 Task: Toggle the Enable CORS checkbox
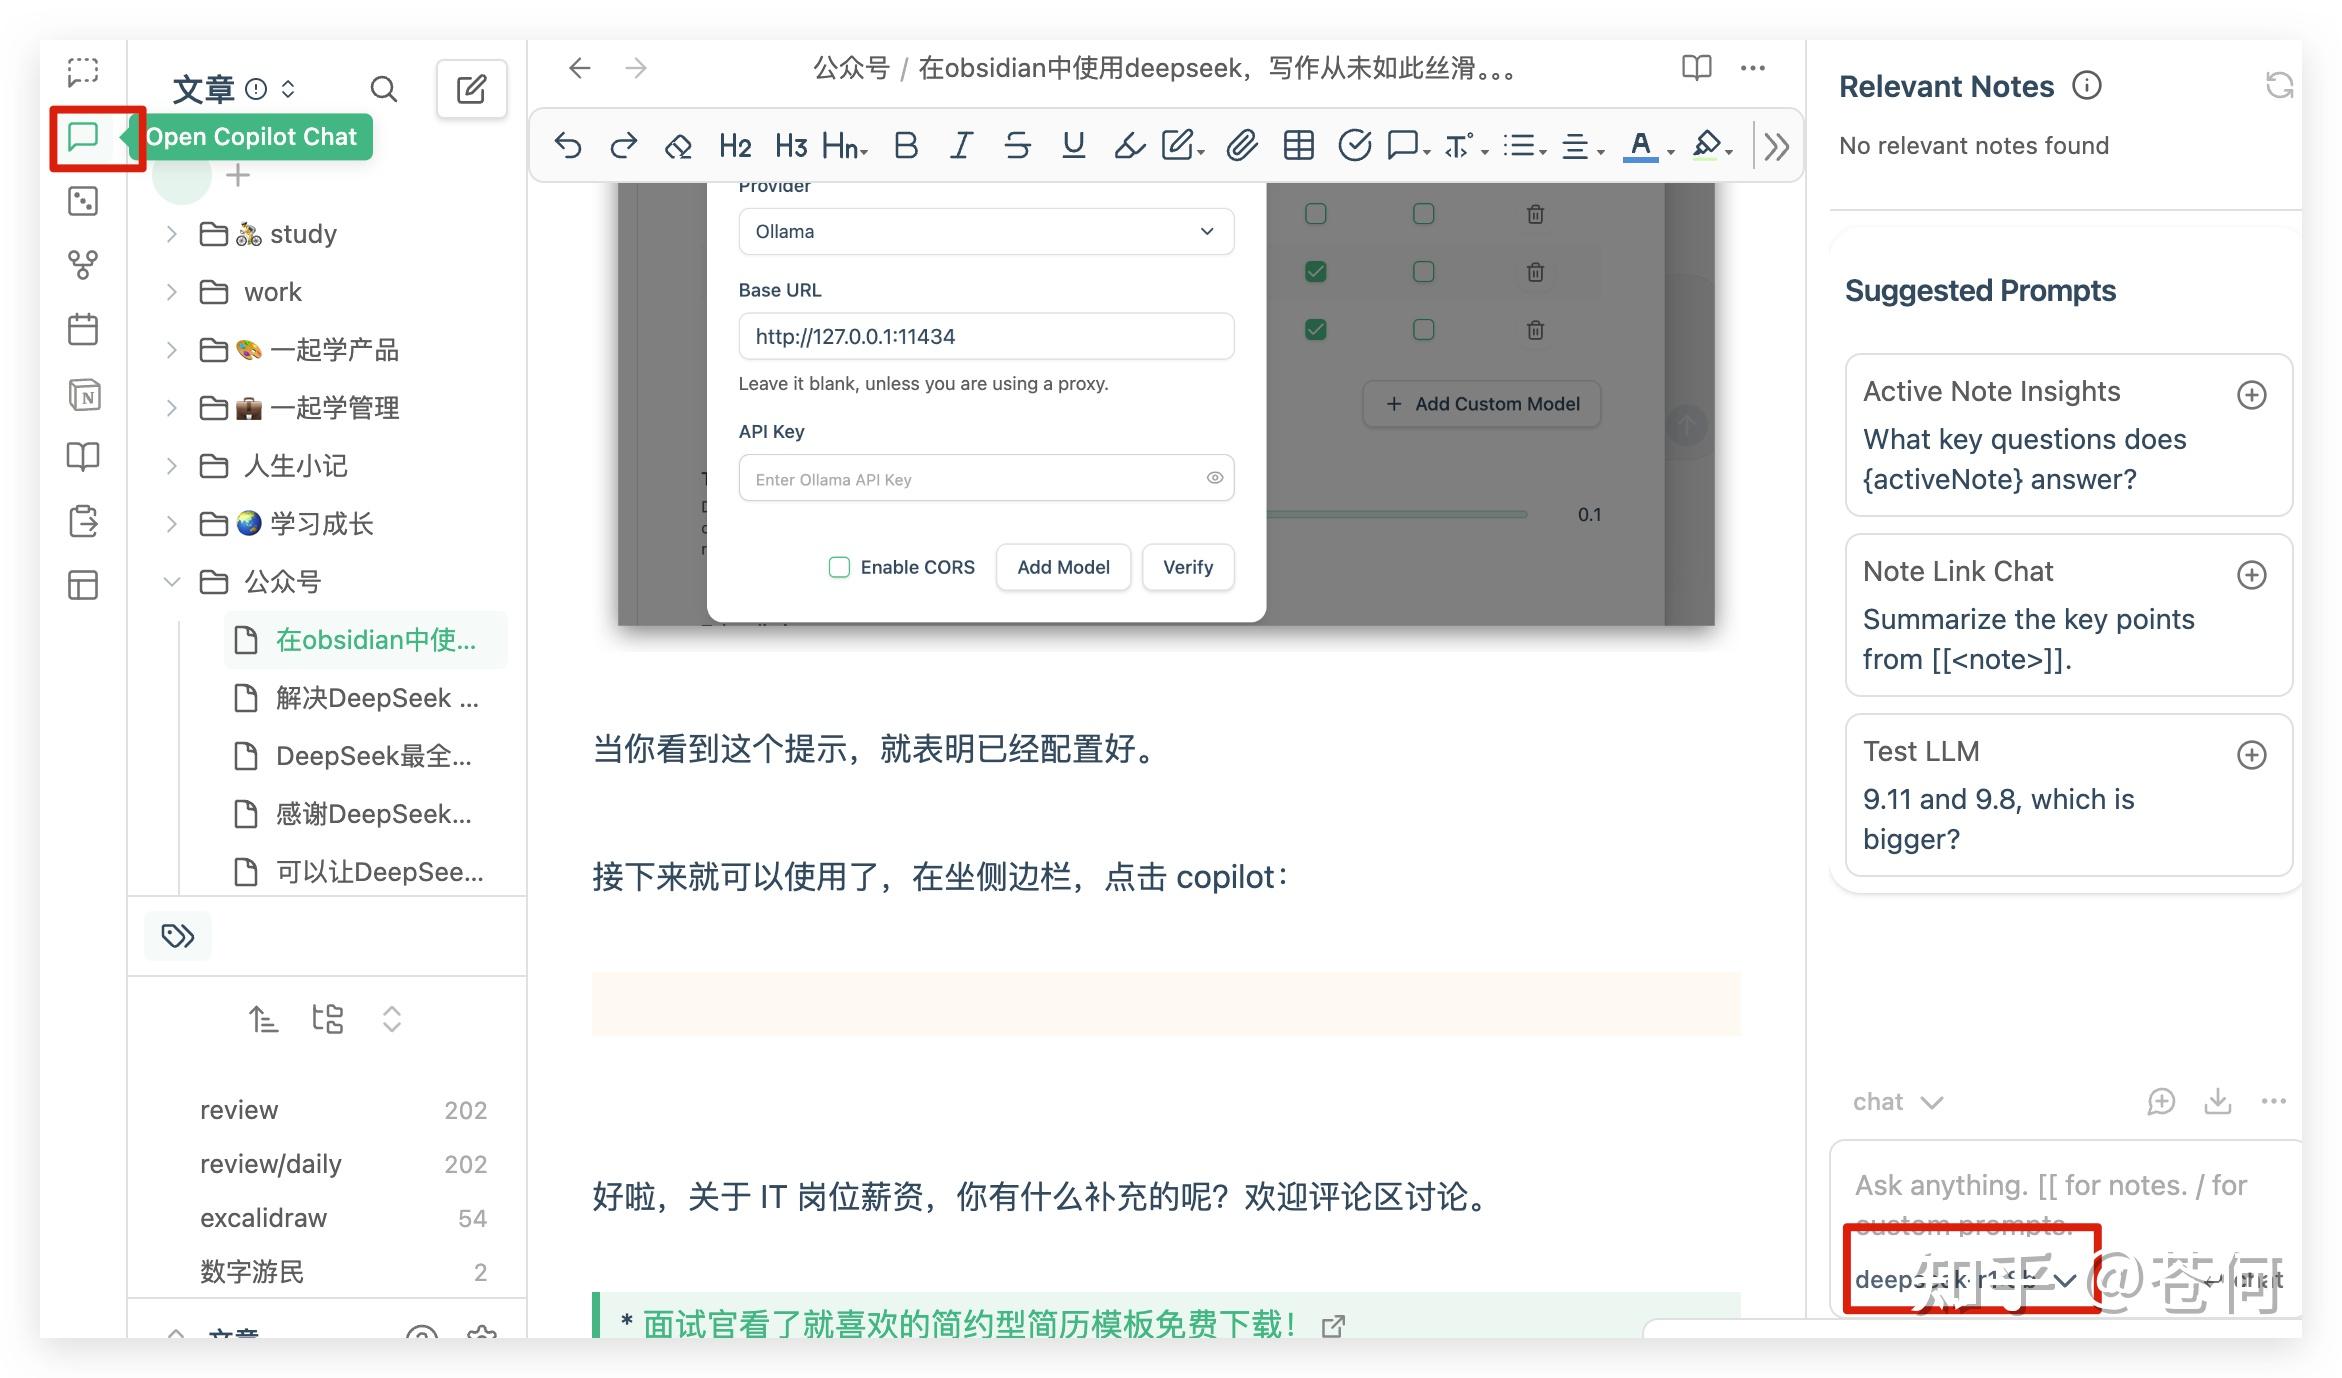[839, 567]
